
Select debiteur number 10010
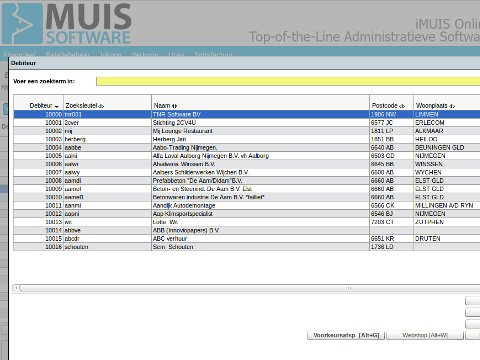tap(54, 197)
